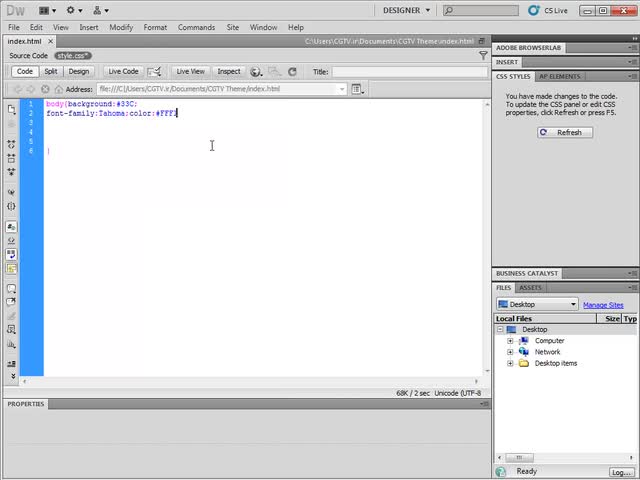Image resolution: width=640 pixels, height=480 pixels.
Task: Switch to the AP Elements tab
Action: click(560, 76)
